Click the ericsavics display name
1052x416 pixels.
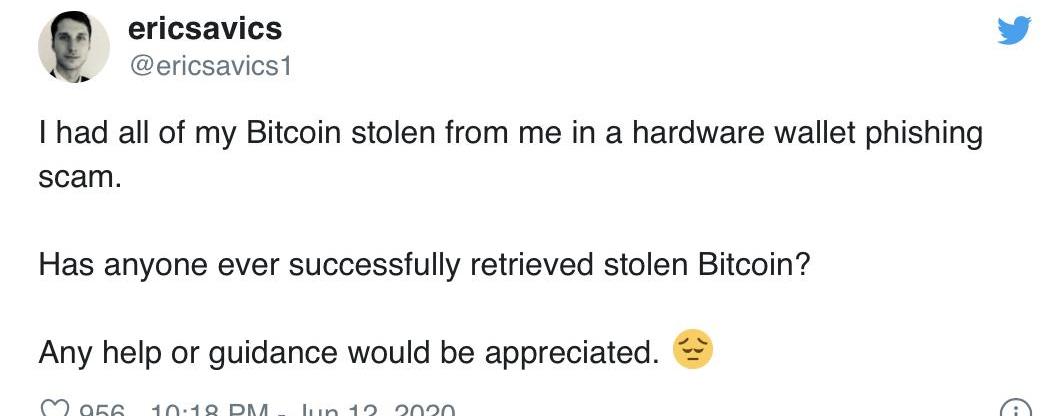(x=205, y=30)
